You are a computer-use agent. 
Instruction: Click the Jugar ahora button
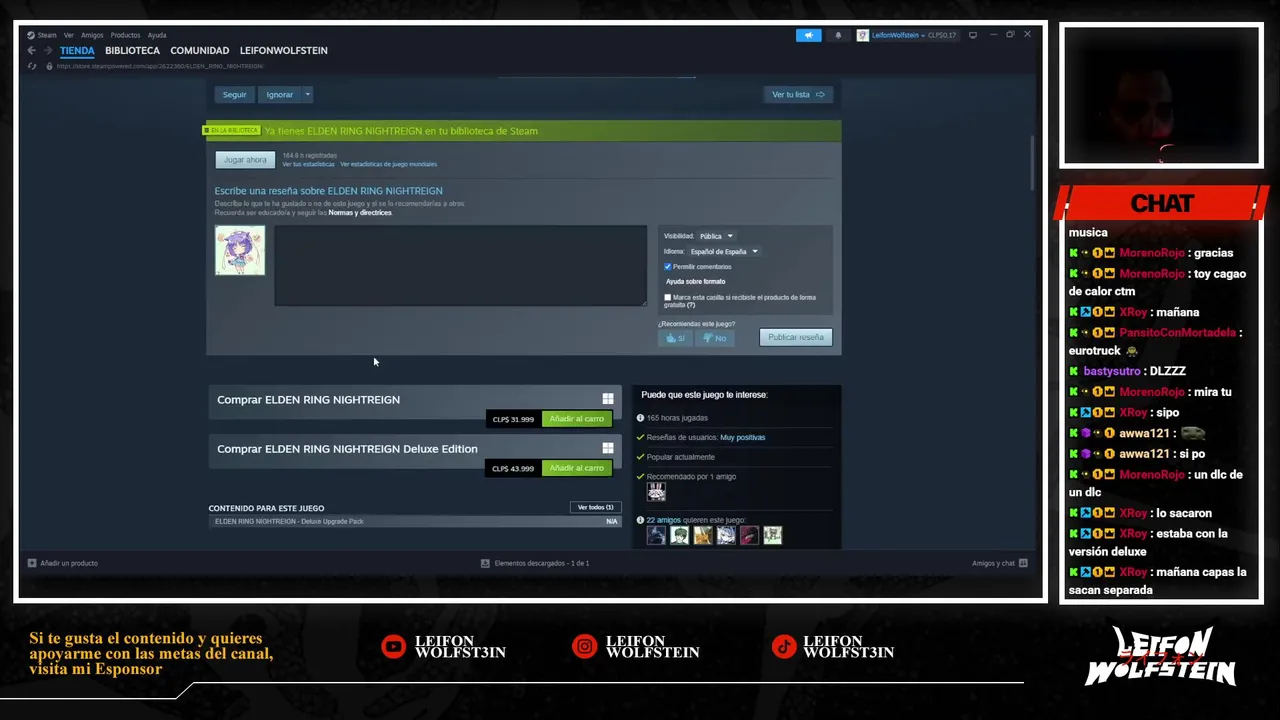[x=245, y=160]
